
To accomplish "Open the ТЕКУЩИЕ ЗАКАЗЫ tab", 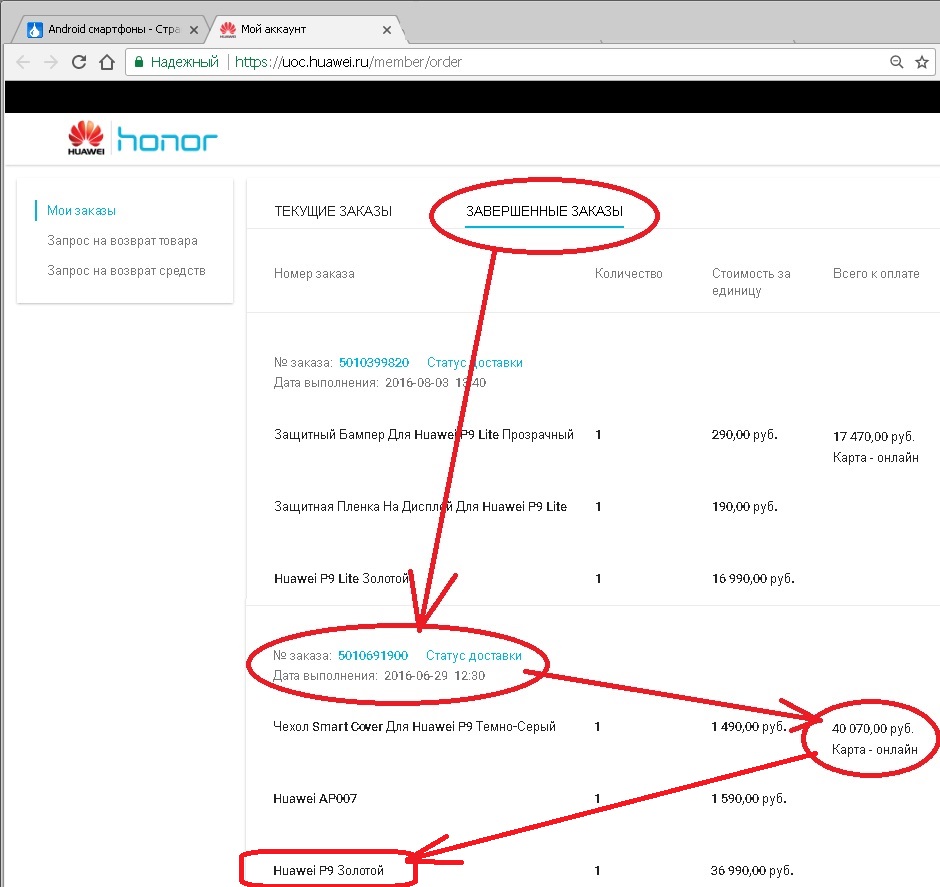I will click(x=333, y=211).
